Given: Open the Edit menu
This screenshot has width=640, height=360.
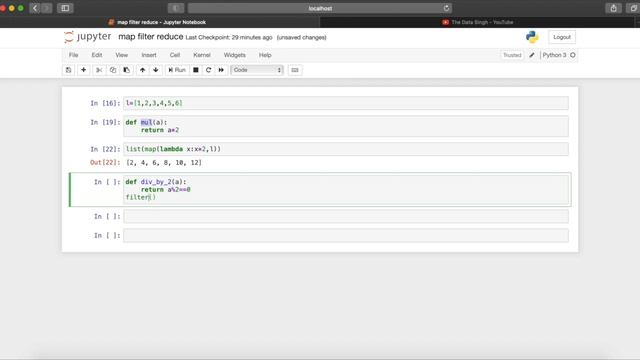Looking at the screenshot, I should (x=97, y=55).
